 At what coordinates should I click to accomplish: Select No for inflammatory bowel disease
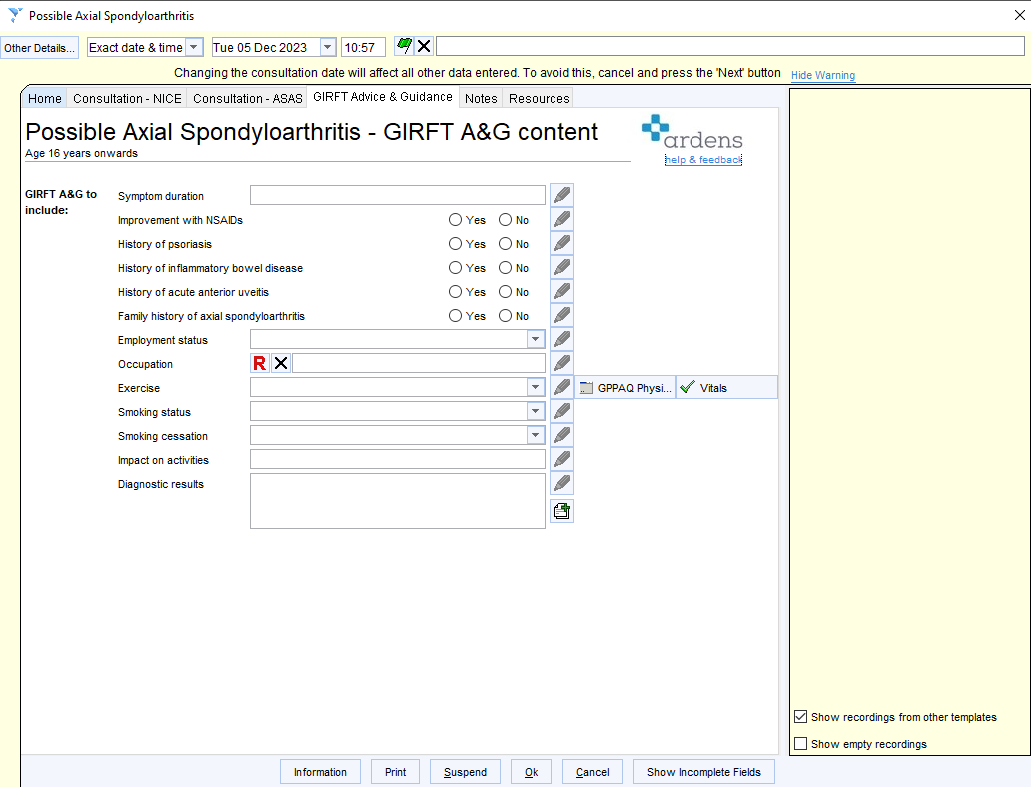coord(505,268)
